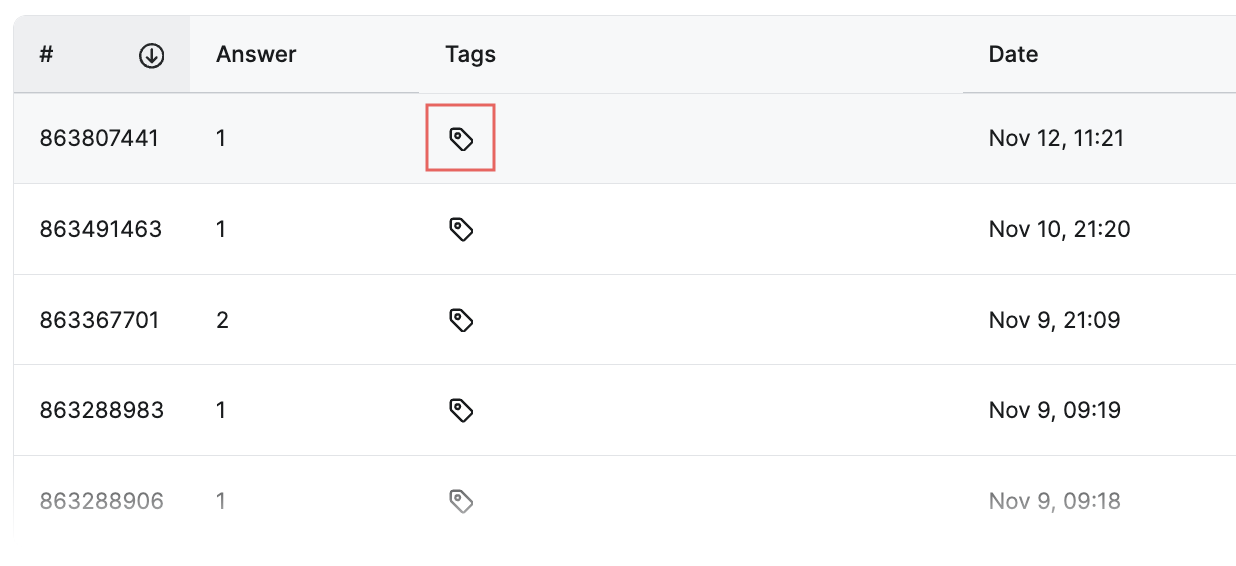The height and width of the screenshot is (566, 1236).
Task: Click the # column header label
Action: [46, 54]
